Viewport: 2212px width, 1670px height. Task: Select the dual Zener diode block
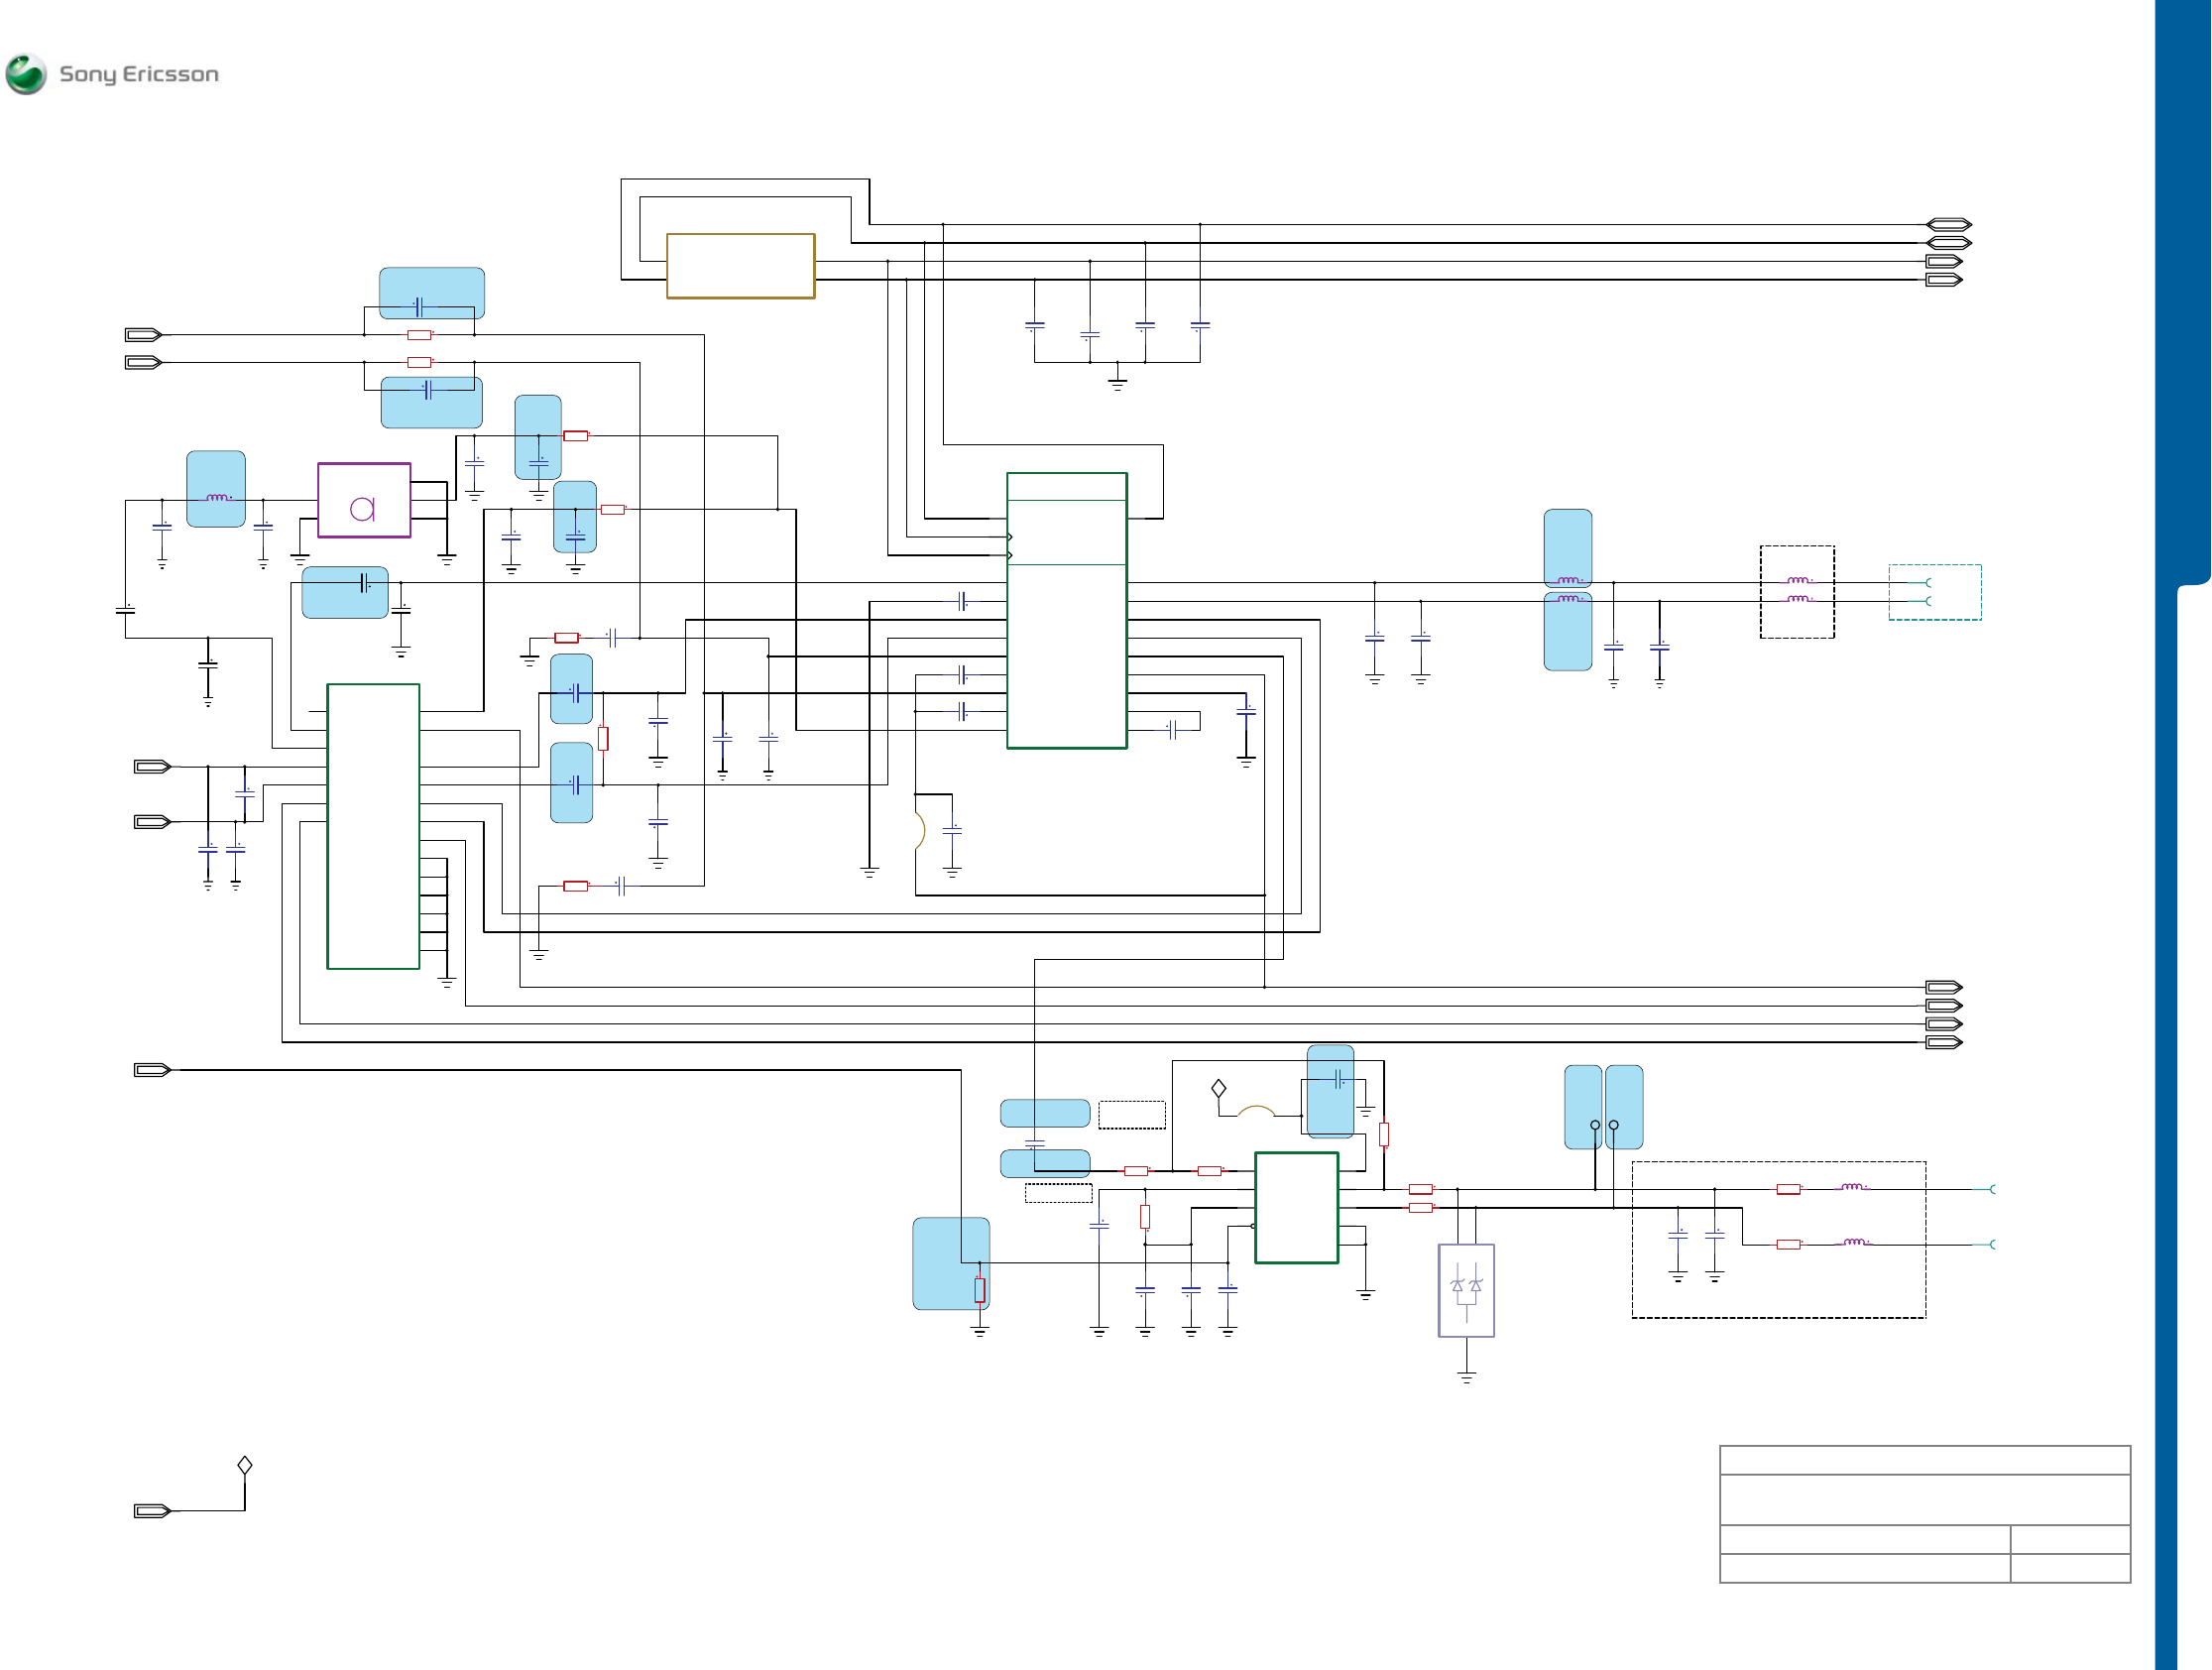click(1466, 1290)
